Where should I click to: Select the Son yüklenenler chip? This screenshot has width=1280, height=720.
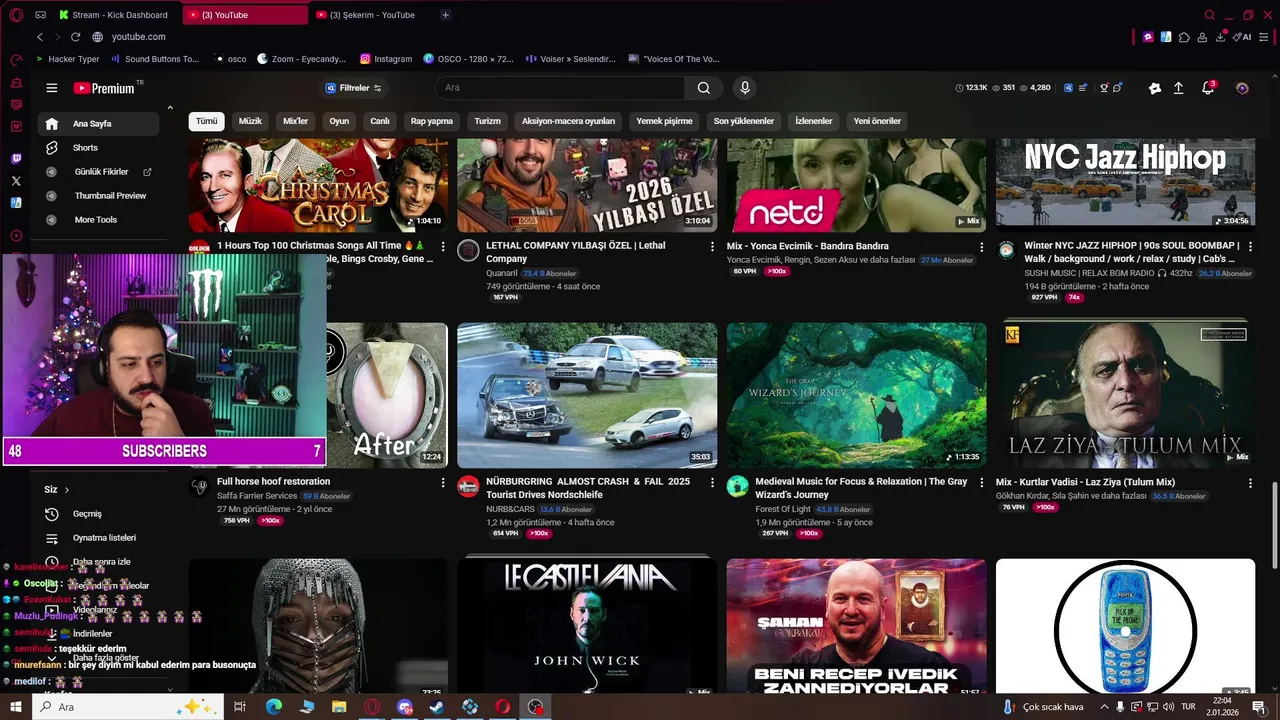743,121
